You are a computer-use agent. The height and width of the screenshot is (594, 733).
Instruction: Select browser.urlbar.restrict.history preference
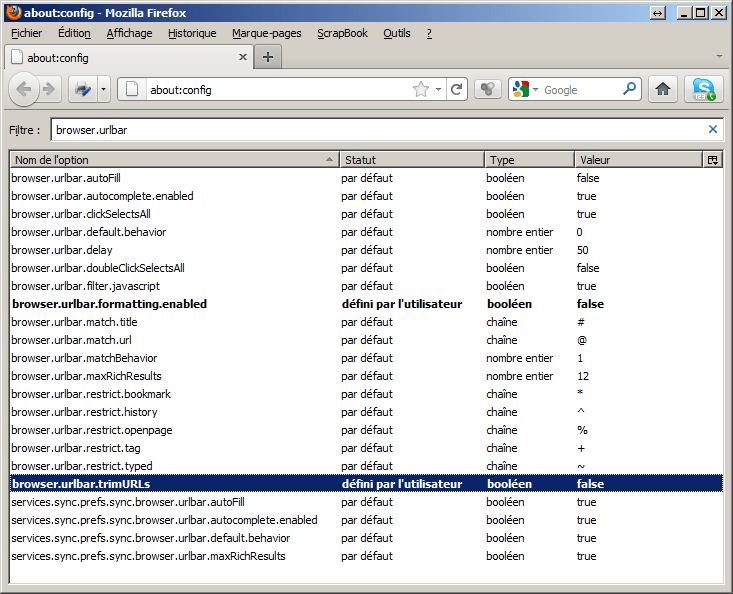pos(366,412)
